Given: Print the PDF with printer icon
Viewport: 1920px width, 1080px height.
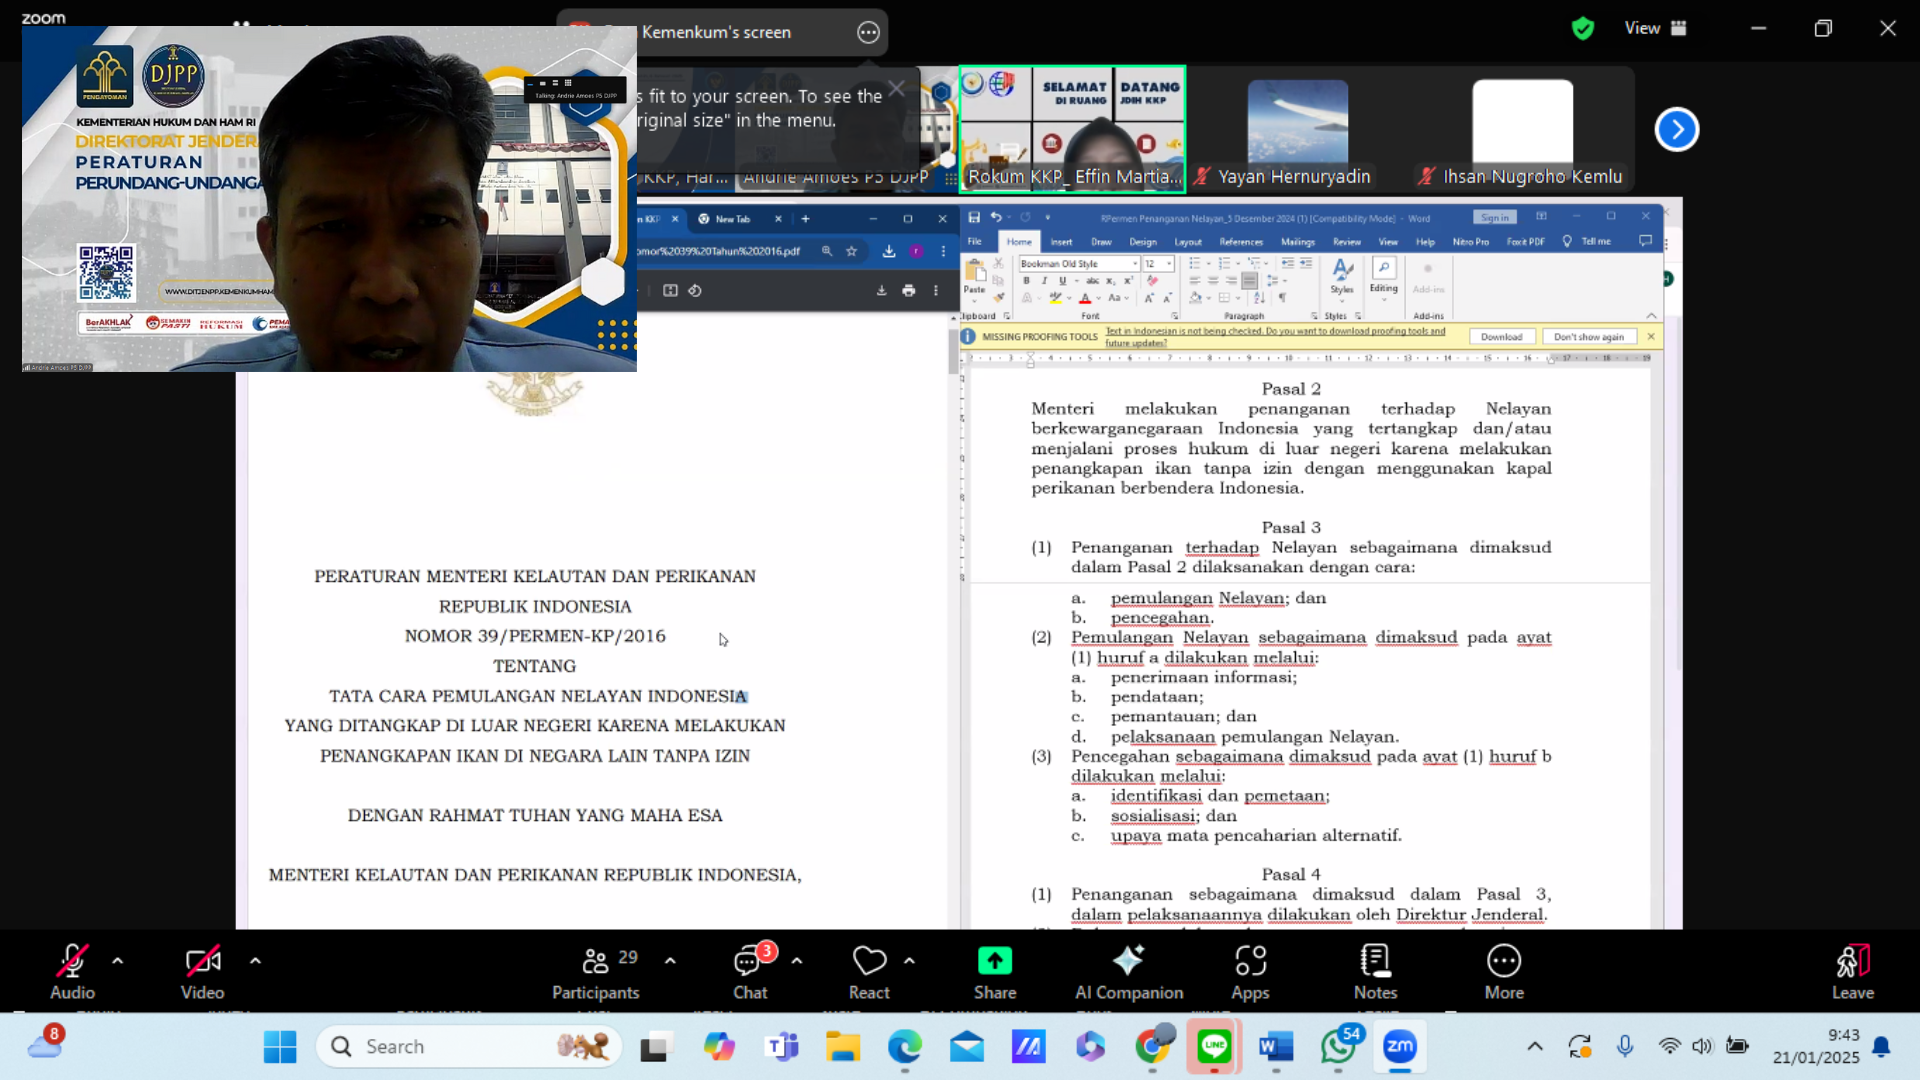Looking at the screenshot, I should [909, 291].
